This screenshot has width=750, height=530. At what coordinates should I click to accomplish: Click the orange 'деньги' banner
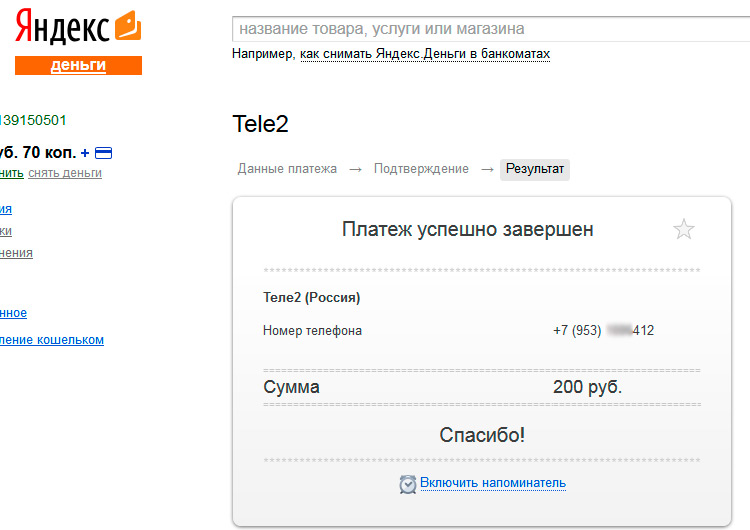pyautogui.click(x=78, y=66)
